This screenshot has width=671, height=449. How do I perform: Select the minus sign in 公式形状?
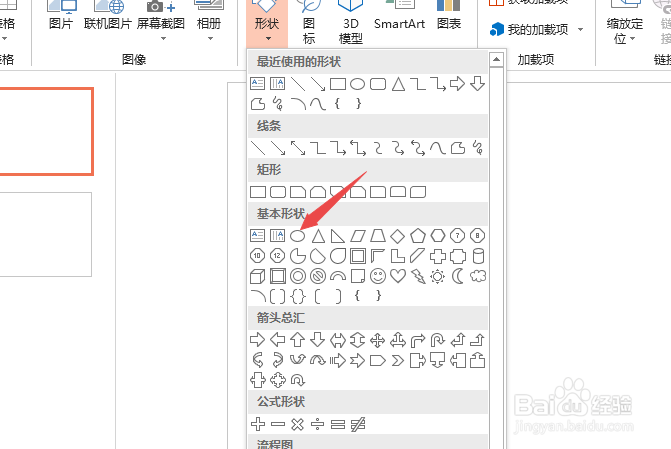(x=278, y=424)
